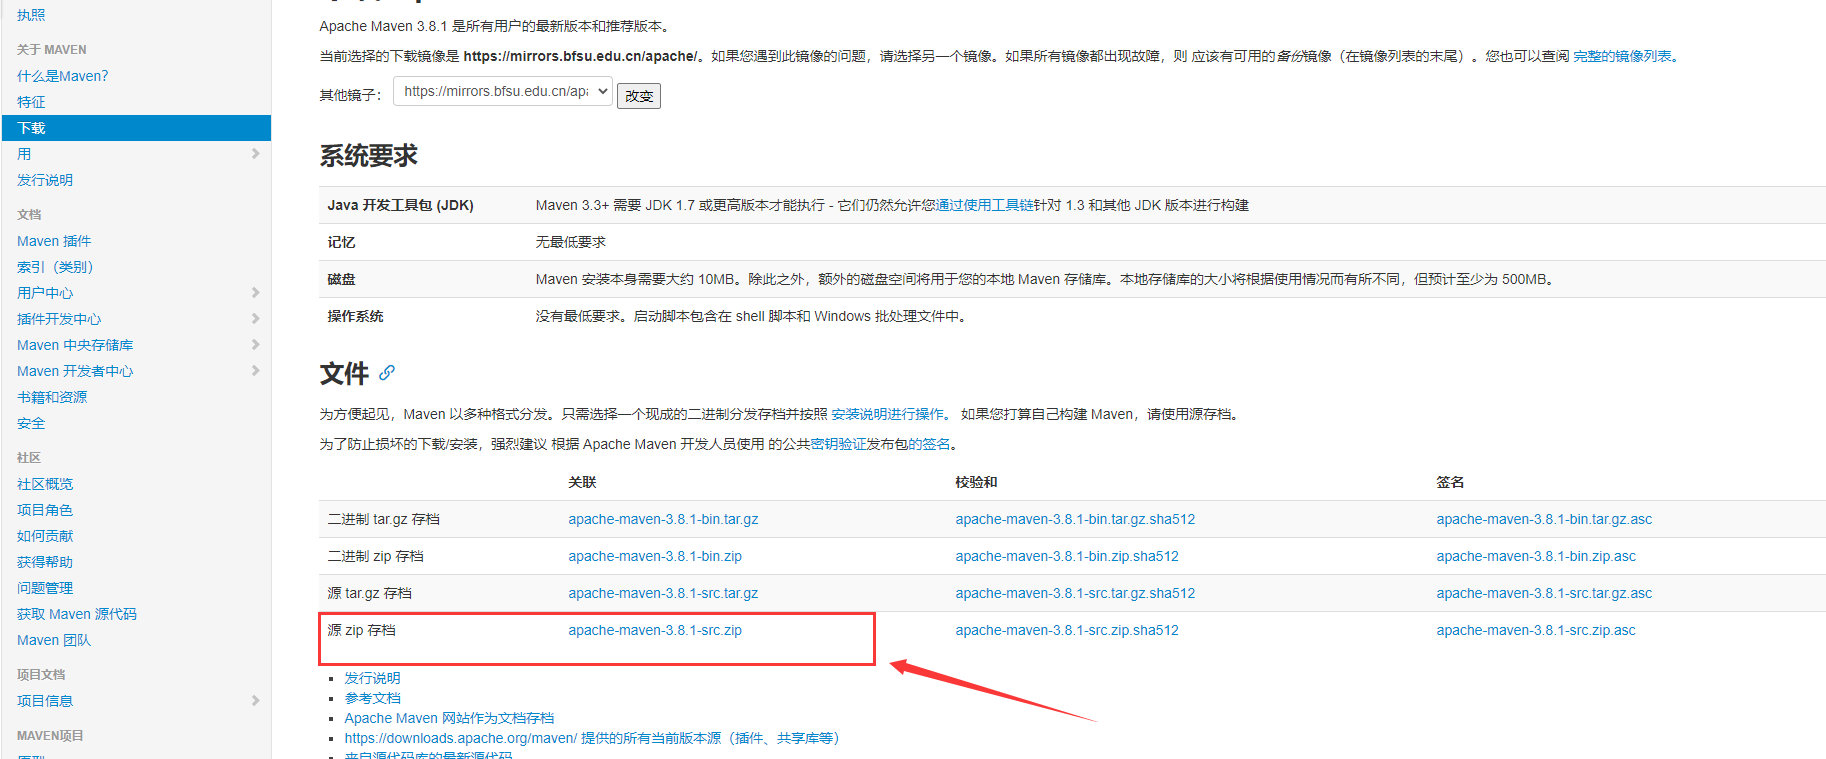Screen dimensions: 1826x759
Task: Open the 密钥验证发布包的签名 link
Action: click(x=880, y=444)
